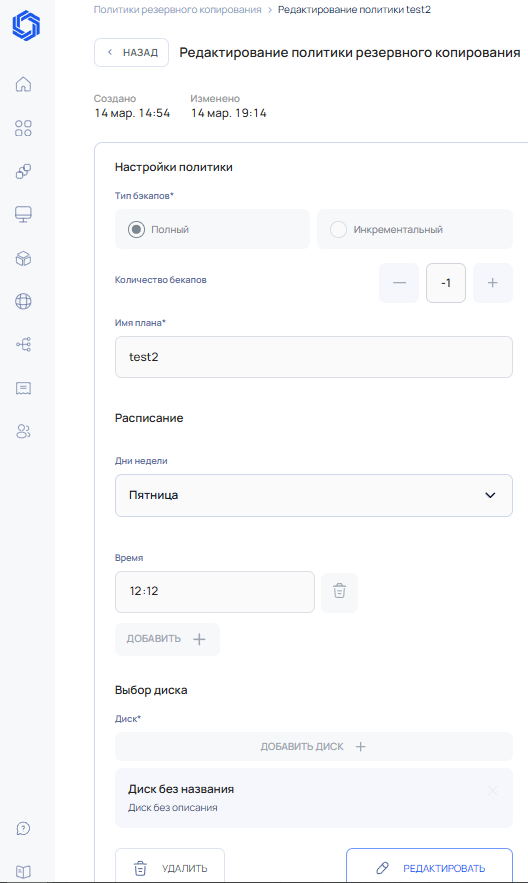Focus the Имя плана field with test2
The image size is (528, 883).
[314, 357]
